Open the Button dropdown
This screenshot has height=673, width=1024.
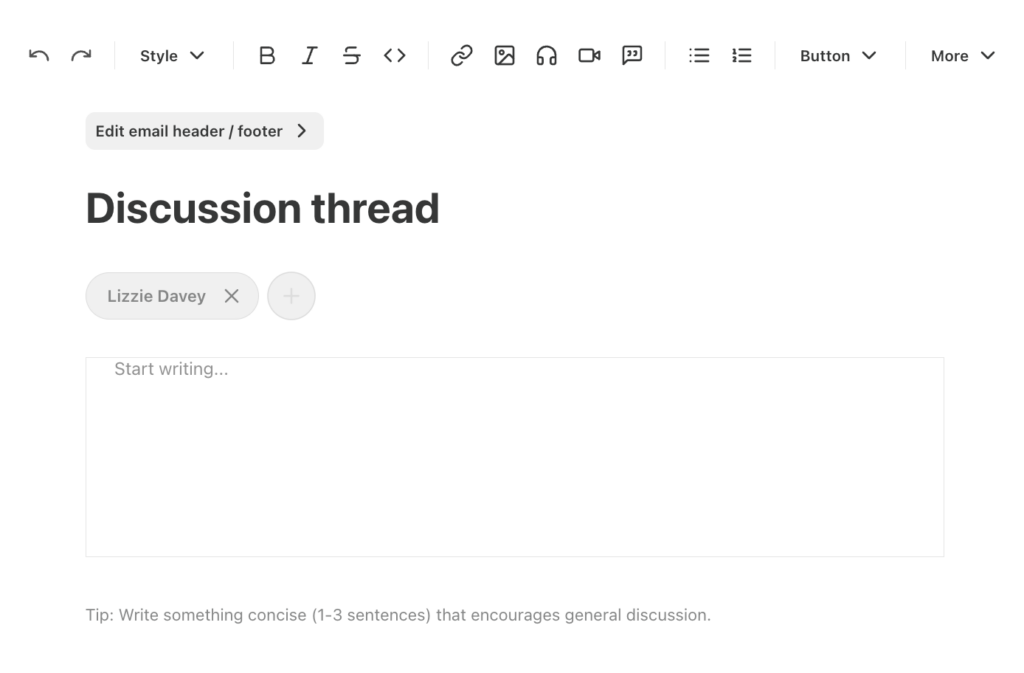(837, 56)
